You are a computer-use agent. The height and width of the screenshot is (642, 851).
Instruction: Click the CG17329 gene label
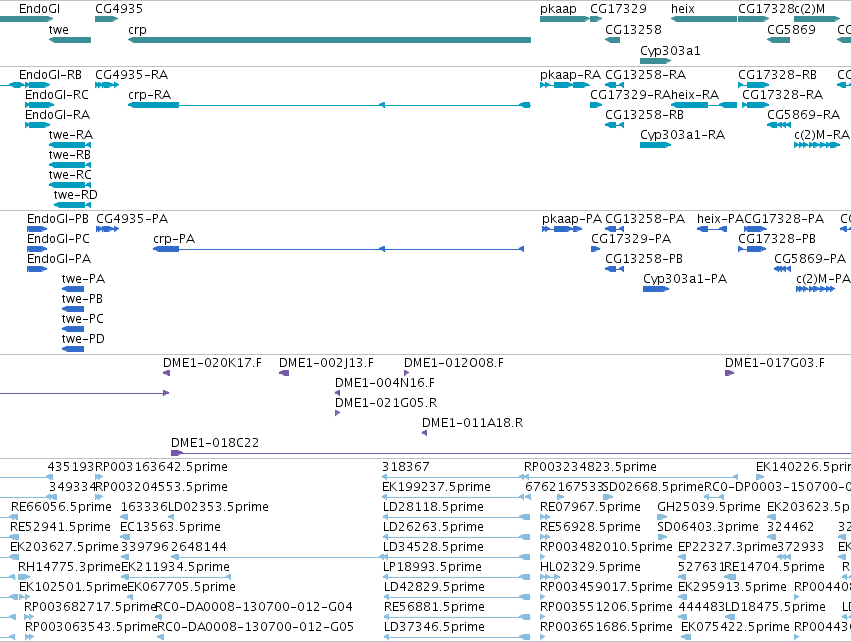(618, 9)
